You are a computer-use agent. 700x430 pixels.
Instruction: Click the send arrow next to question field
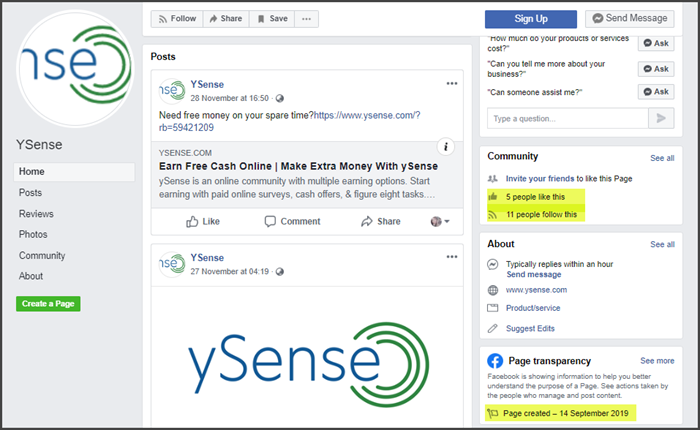(661, 118)
